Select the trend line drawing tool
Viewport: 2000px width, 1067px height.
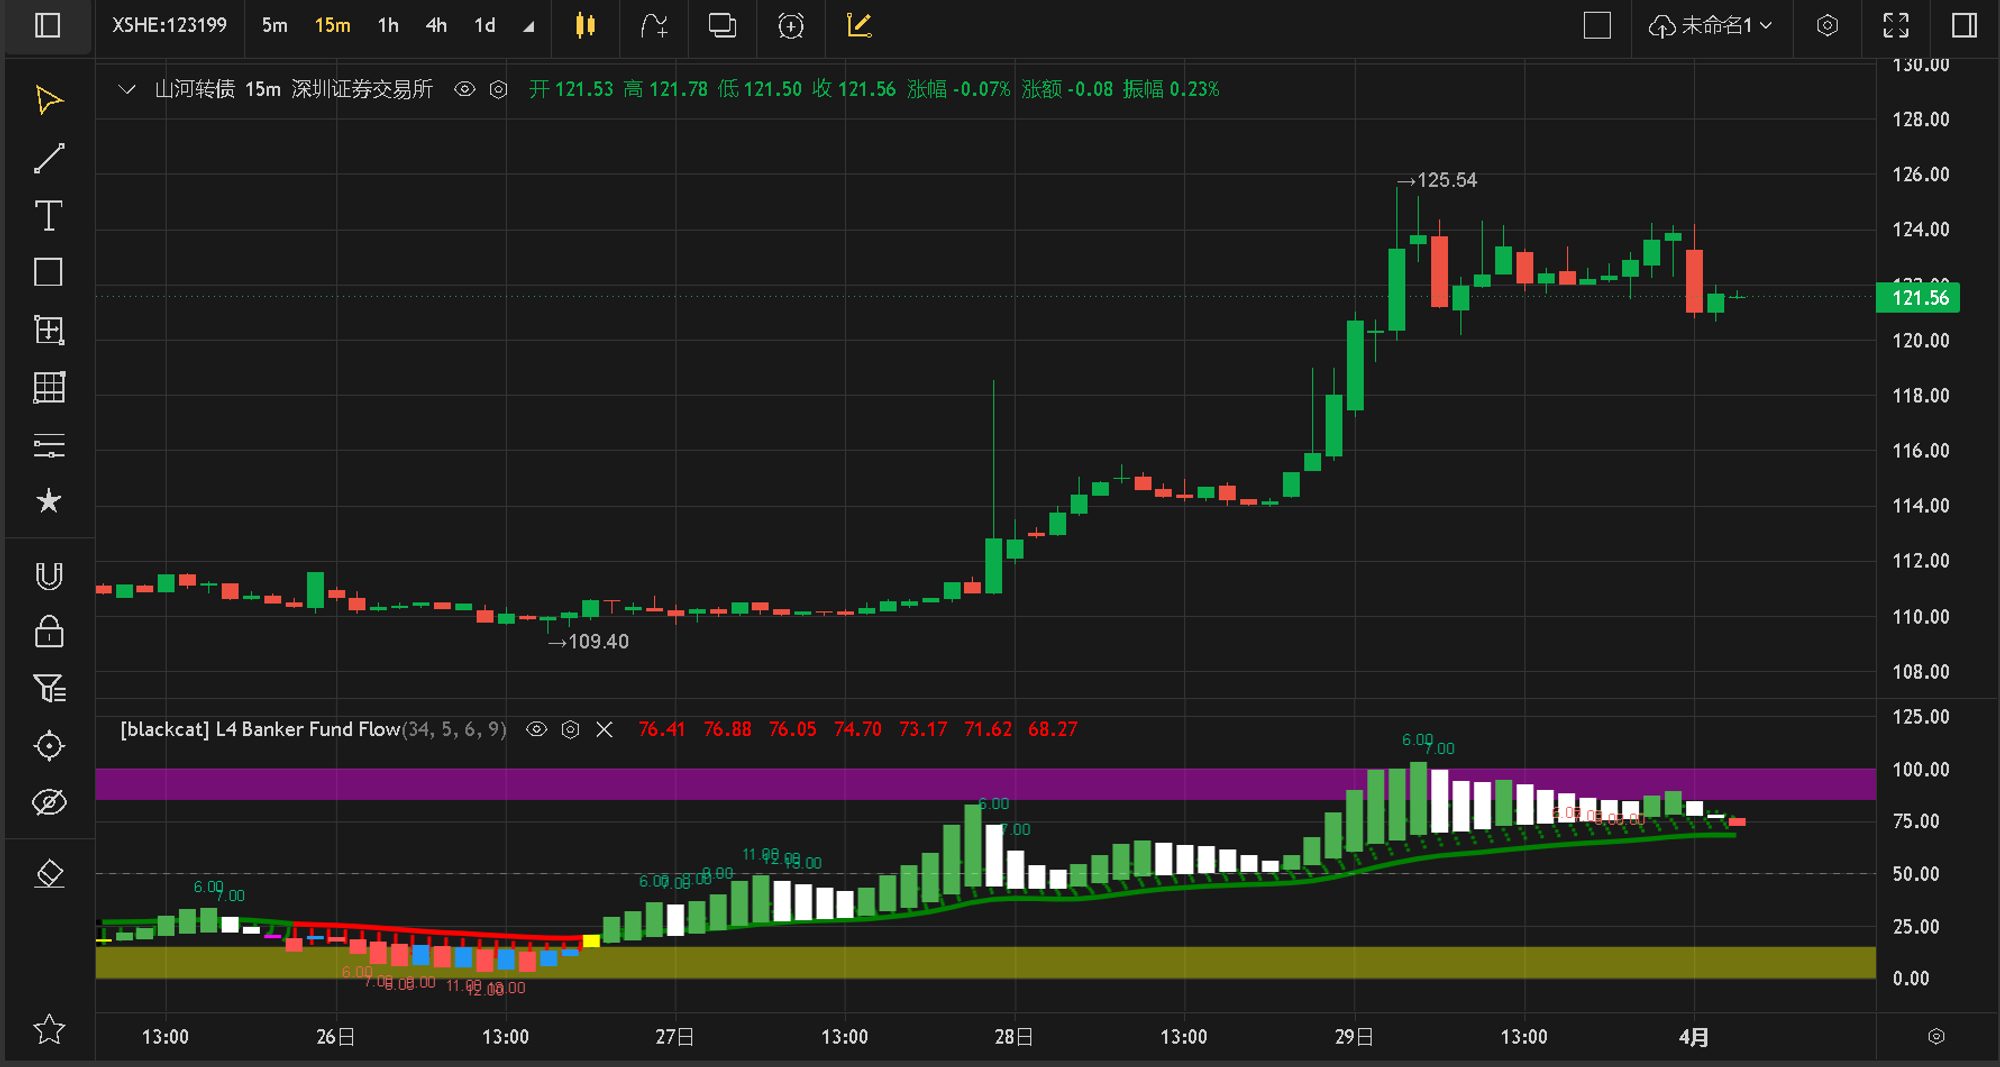pos(48,158)
